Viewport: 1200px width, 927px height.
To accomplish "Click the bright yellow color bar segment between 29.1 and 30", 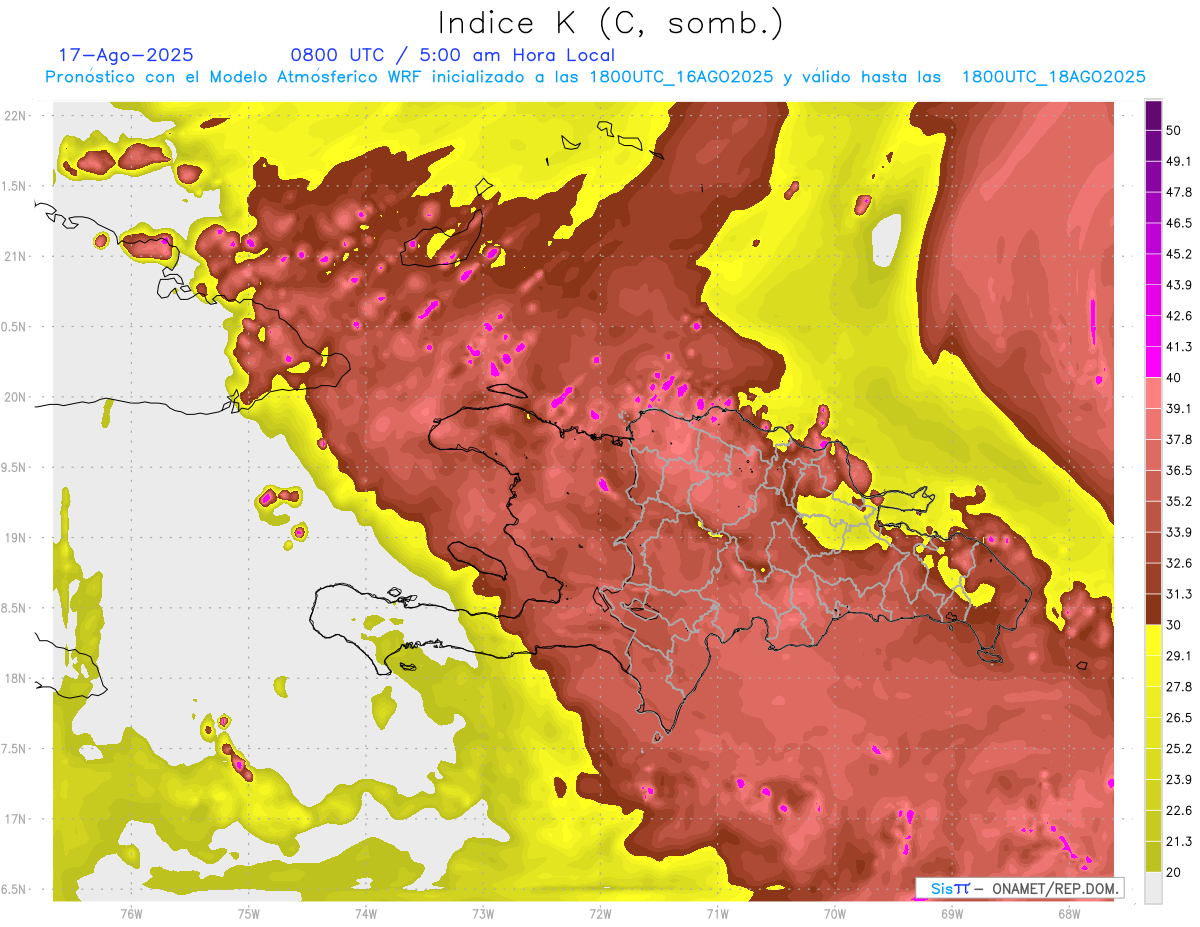I will (1153, 640).
